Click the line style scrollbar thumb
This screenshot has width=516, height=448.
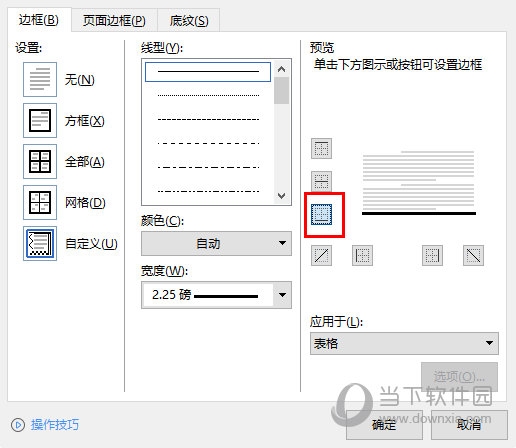[282, 91]
